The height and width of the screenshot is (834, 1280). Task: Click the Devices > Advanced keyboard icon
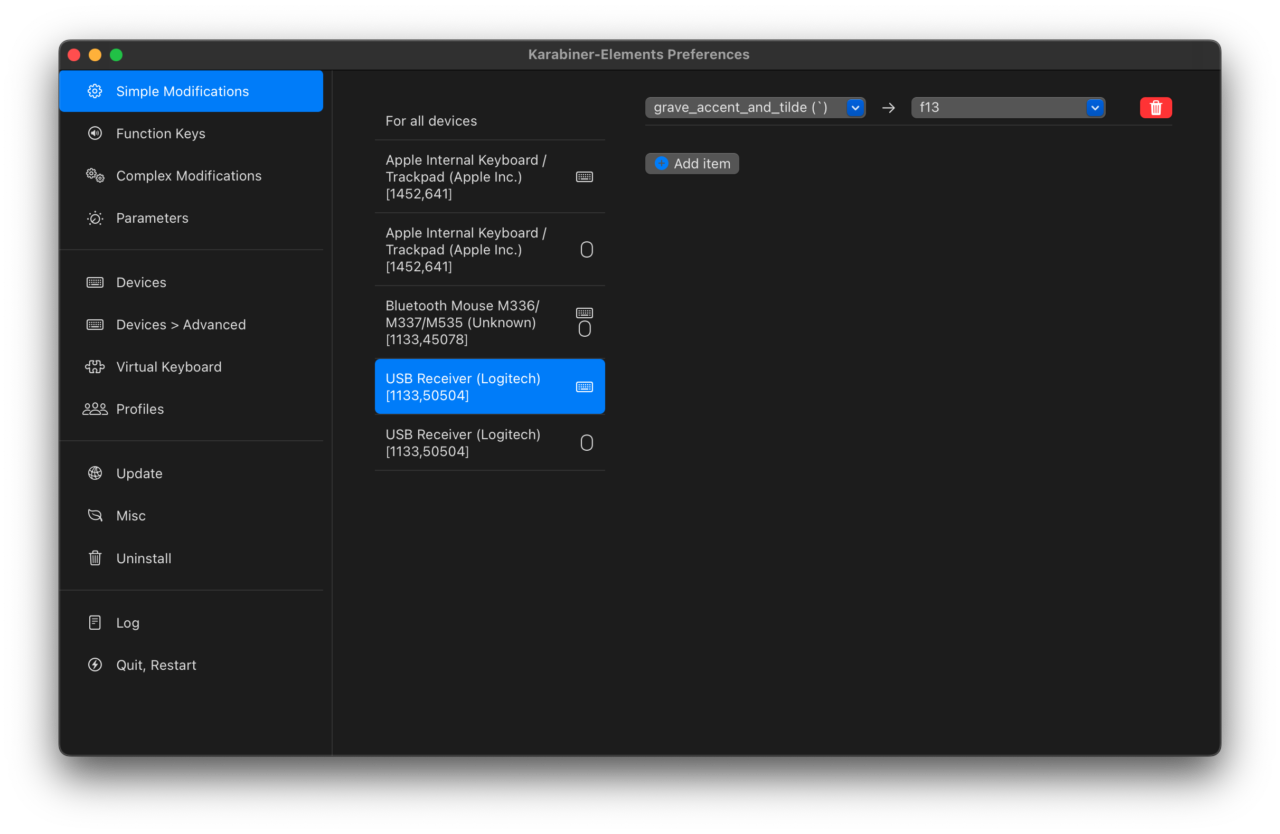click(95, 324)
